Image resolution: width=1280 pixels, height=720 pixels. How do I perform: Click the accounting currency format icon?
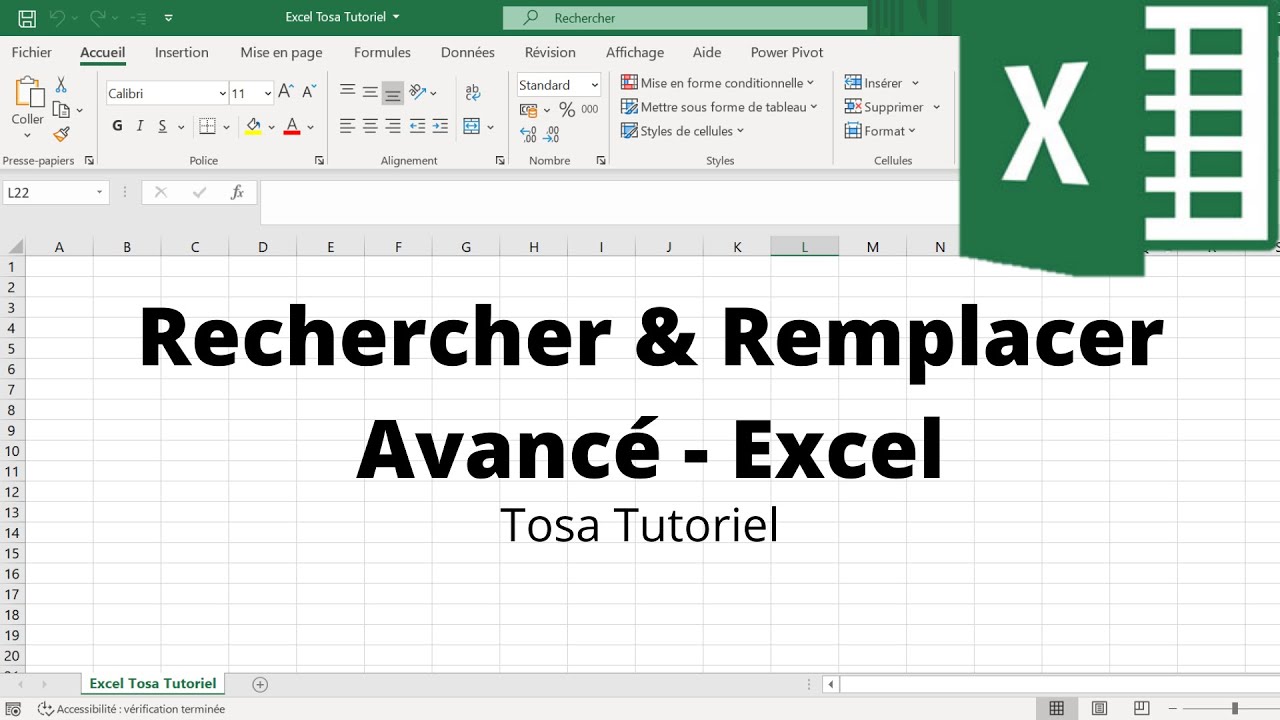pos(528,109)
